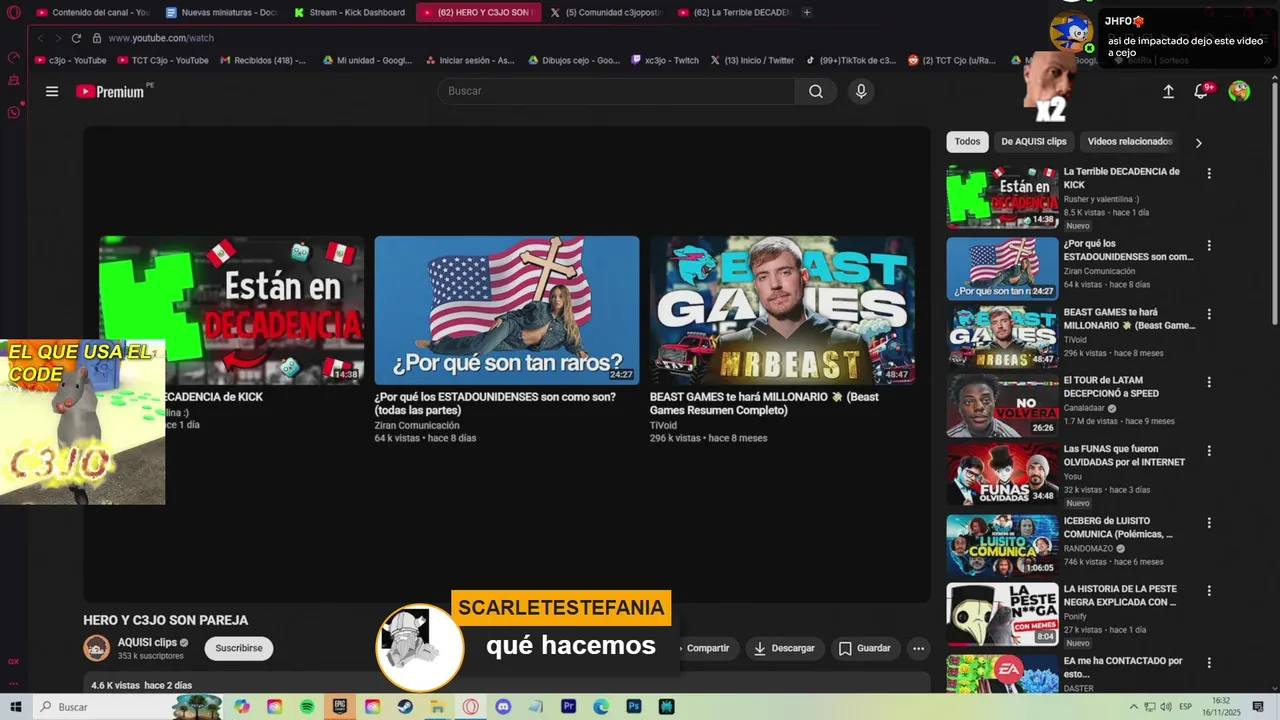Open a new browser tab
1280x720 pixels.
click(x=807, y=12)
